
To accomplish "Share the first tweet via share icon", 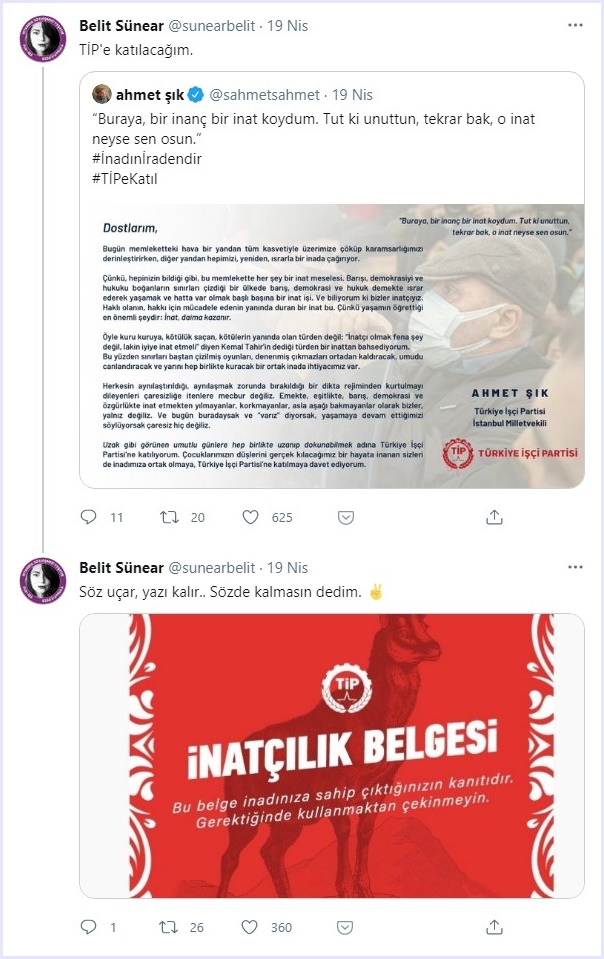I will click(494, 517).
